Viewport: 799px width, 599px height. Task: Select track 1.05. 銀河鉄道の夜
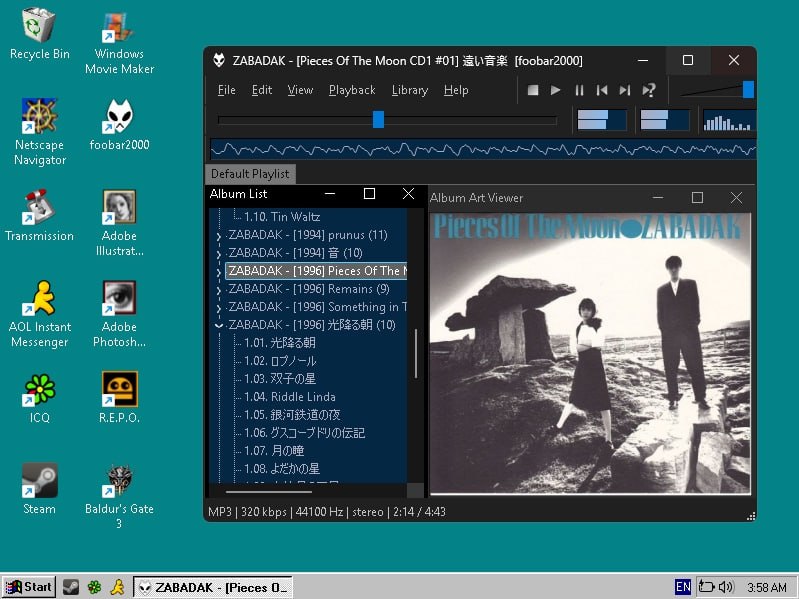(292, 415)
